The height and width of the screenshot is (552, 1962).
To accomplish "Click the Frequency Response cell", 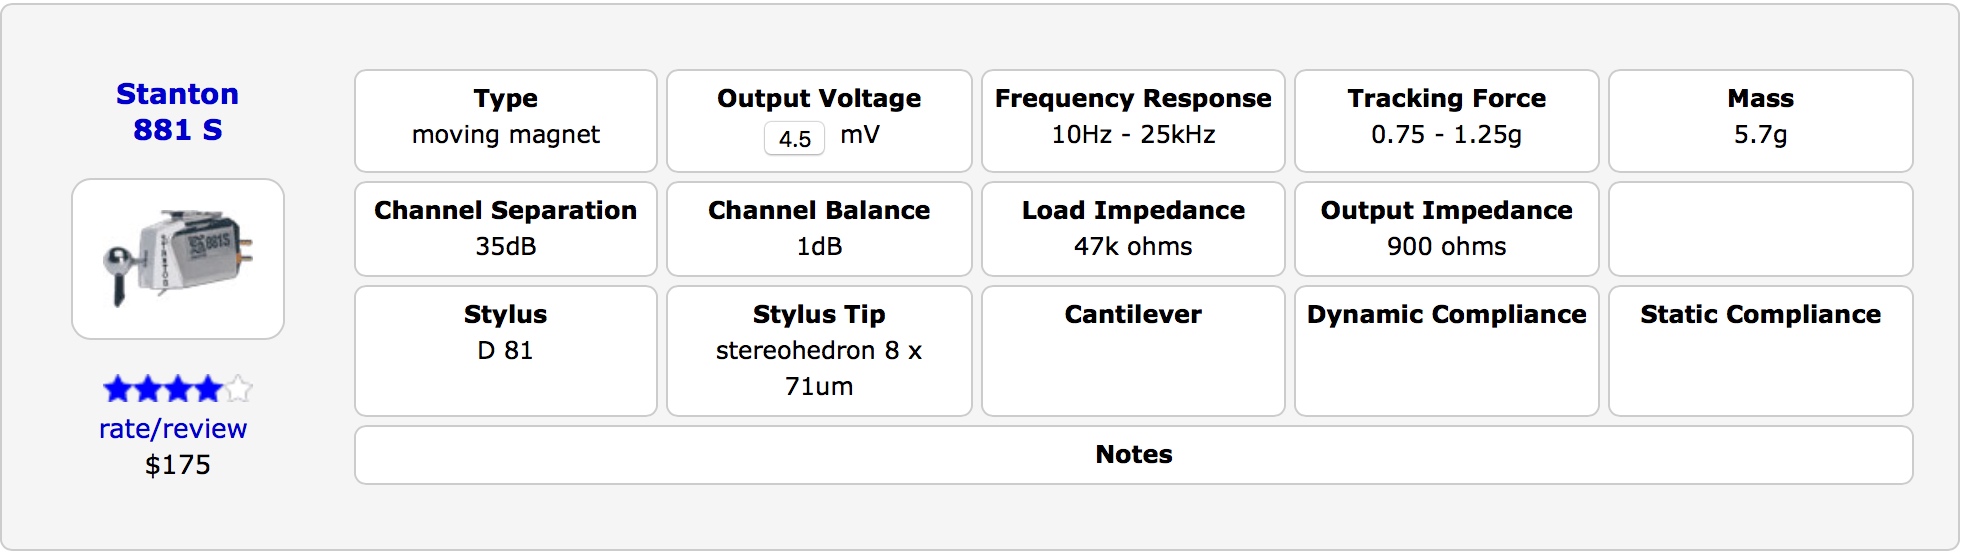I will (x=1133, y=120).
